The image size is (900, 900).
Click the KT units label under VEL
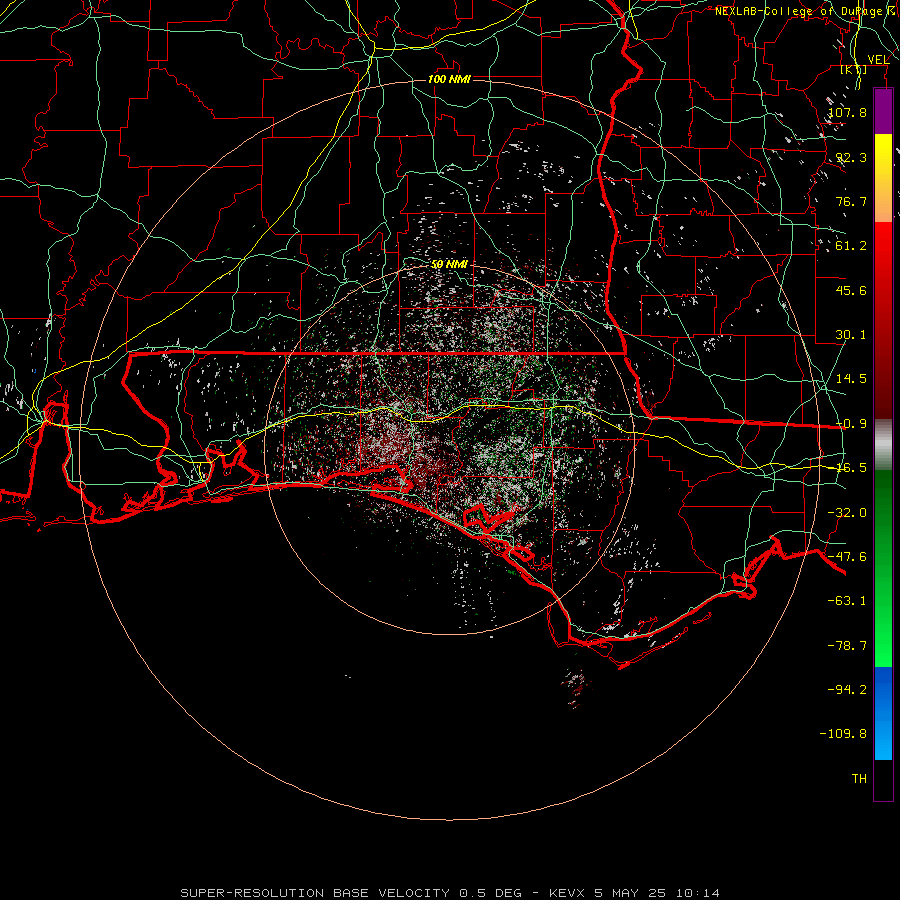[x=854, y=70]
